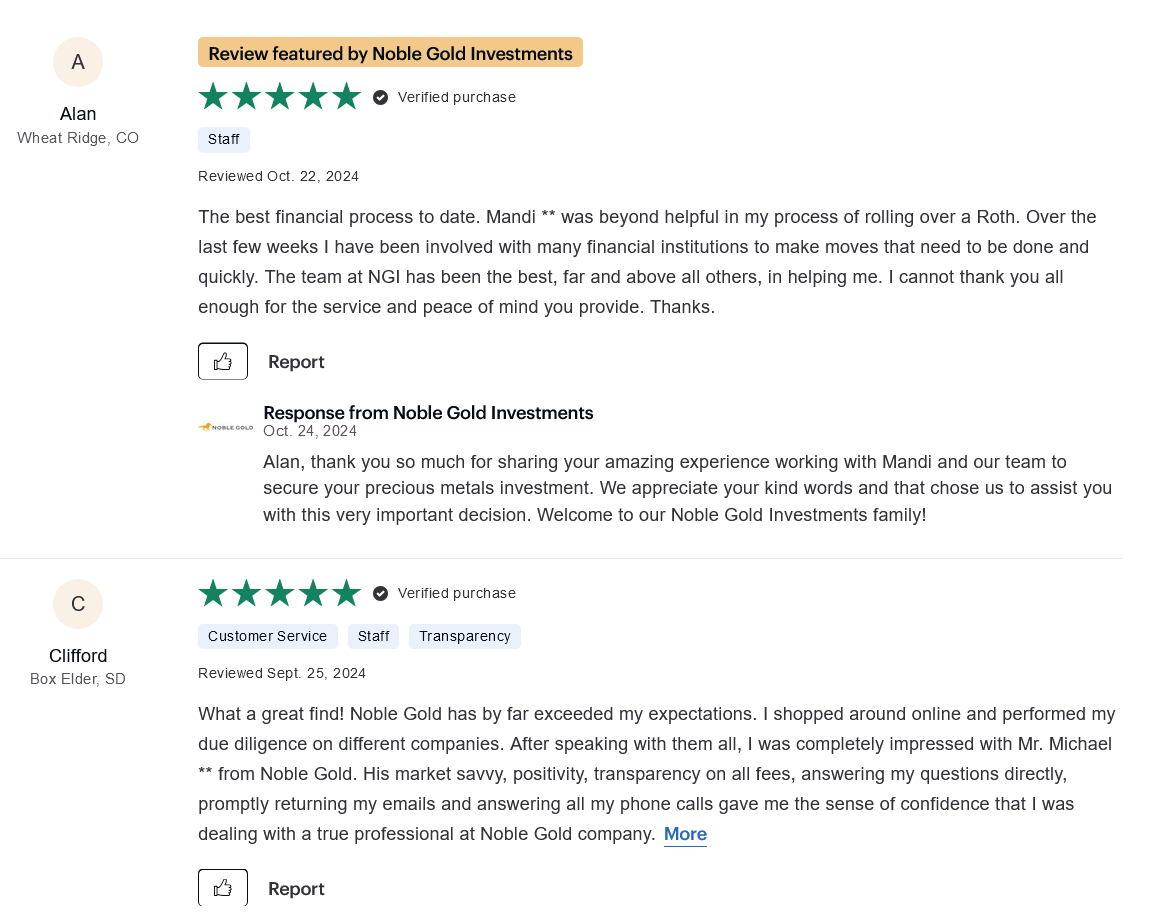Image resolution: width=1157 pixels, height=917 pixels.
Task: Click the Staff tag on Clifford's review
Action: [x=373, y=636]
